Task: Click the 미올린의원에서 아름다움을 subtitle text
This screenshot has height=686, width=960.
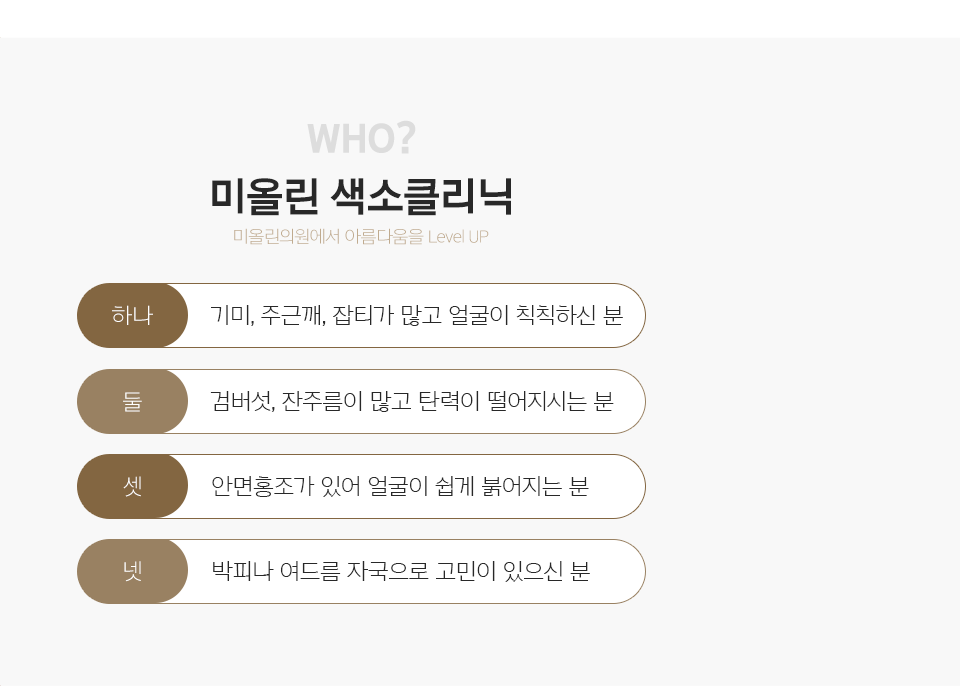Action: pos(328,237)
